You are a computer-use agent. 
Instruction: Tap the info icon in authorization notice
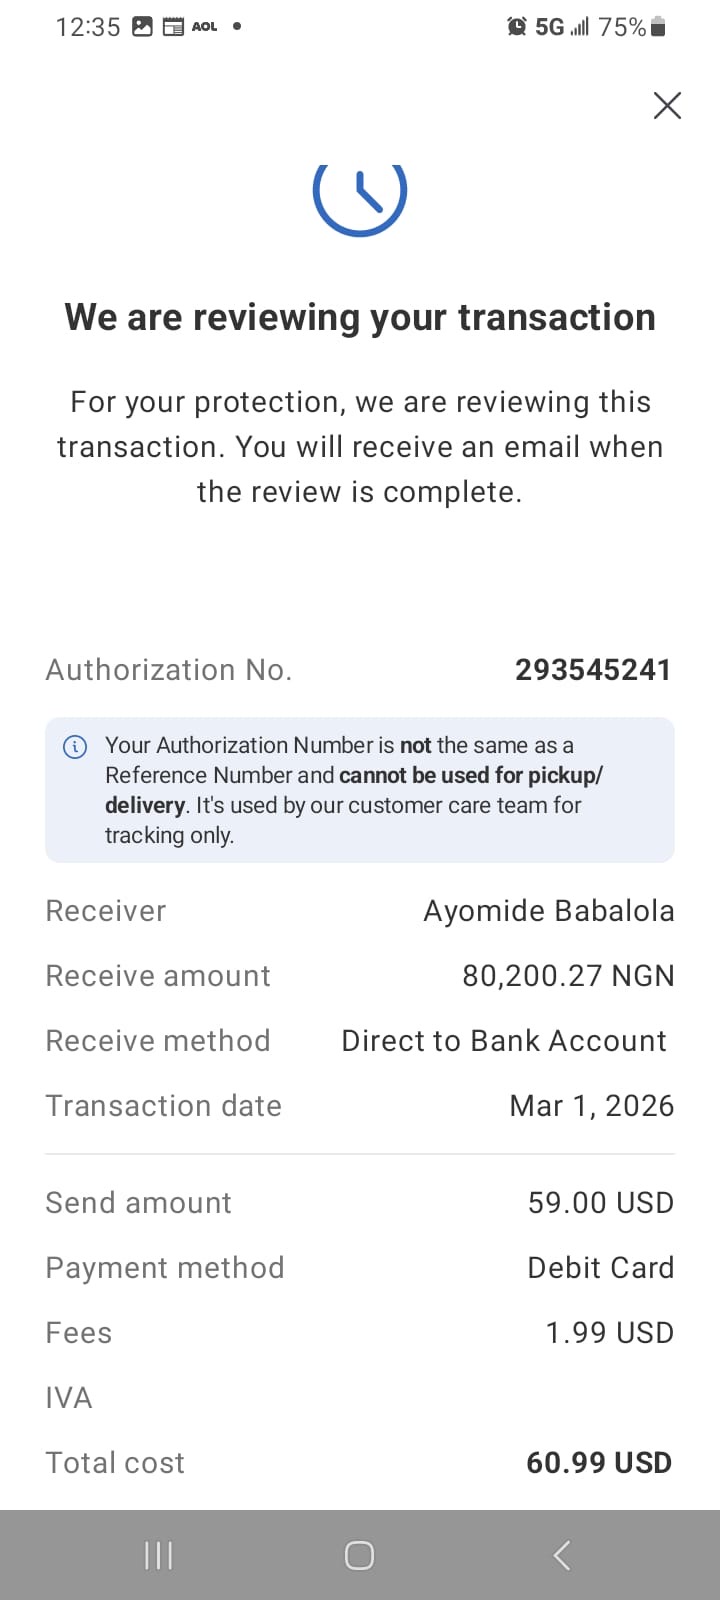coord(75,746)
